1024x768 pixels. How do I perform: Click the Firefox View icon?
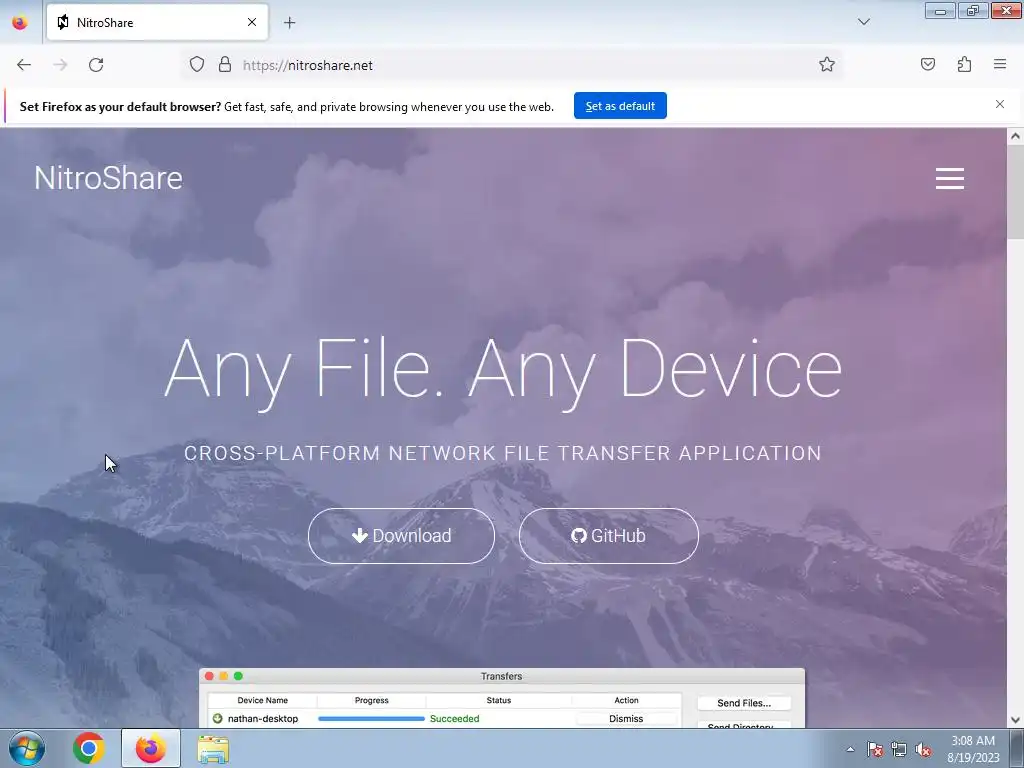pos(20,22)
